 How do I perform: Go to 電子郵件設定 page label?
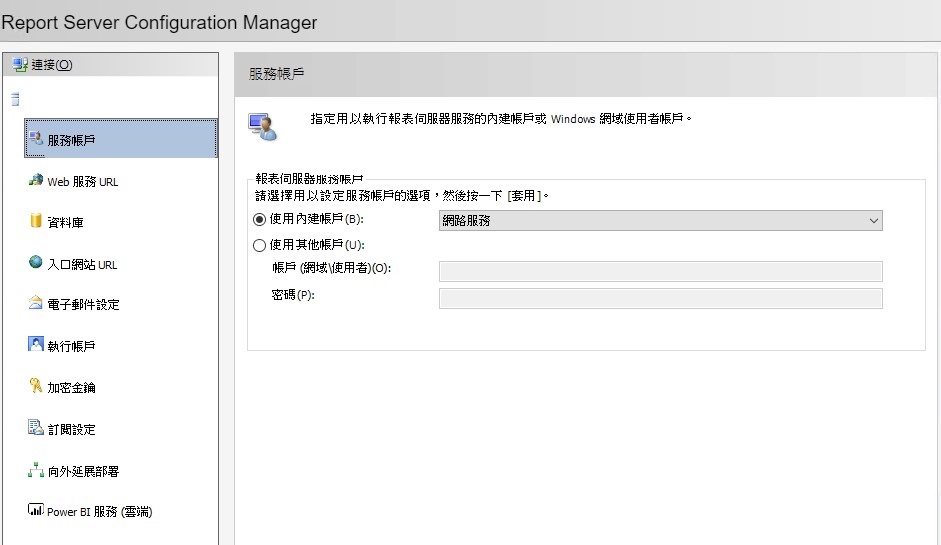coord(83,305)
